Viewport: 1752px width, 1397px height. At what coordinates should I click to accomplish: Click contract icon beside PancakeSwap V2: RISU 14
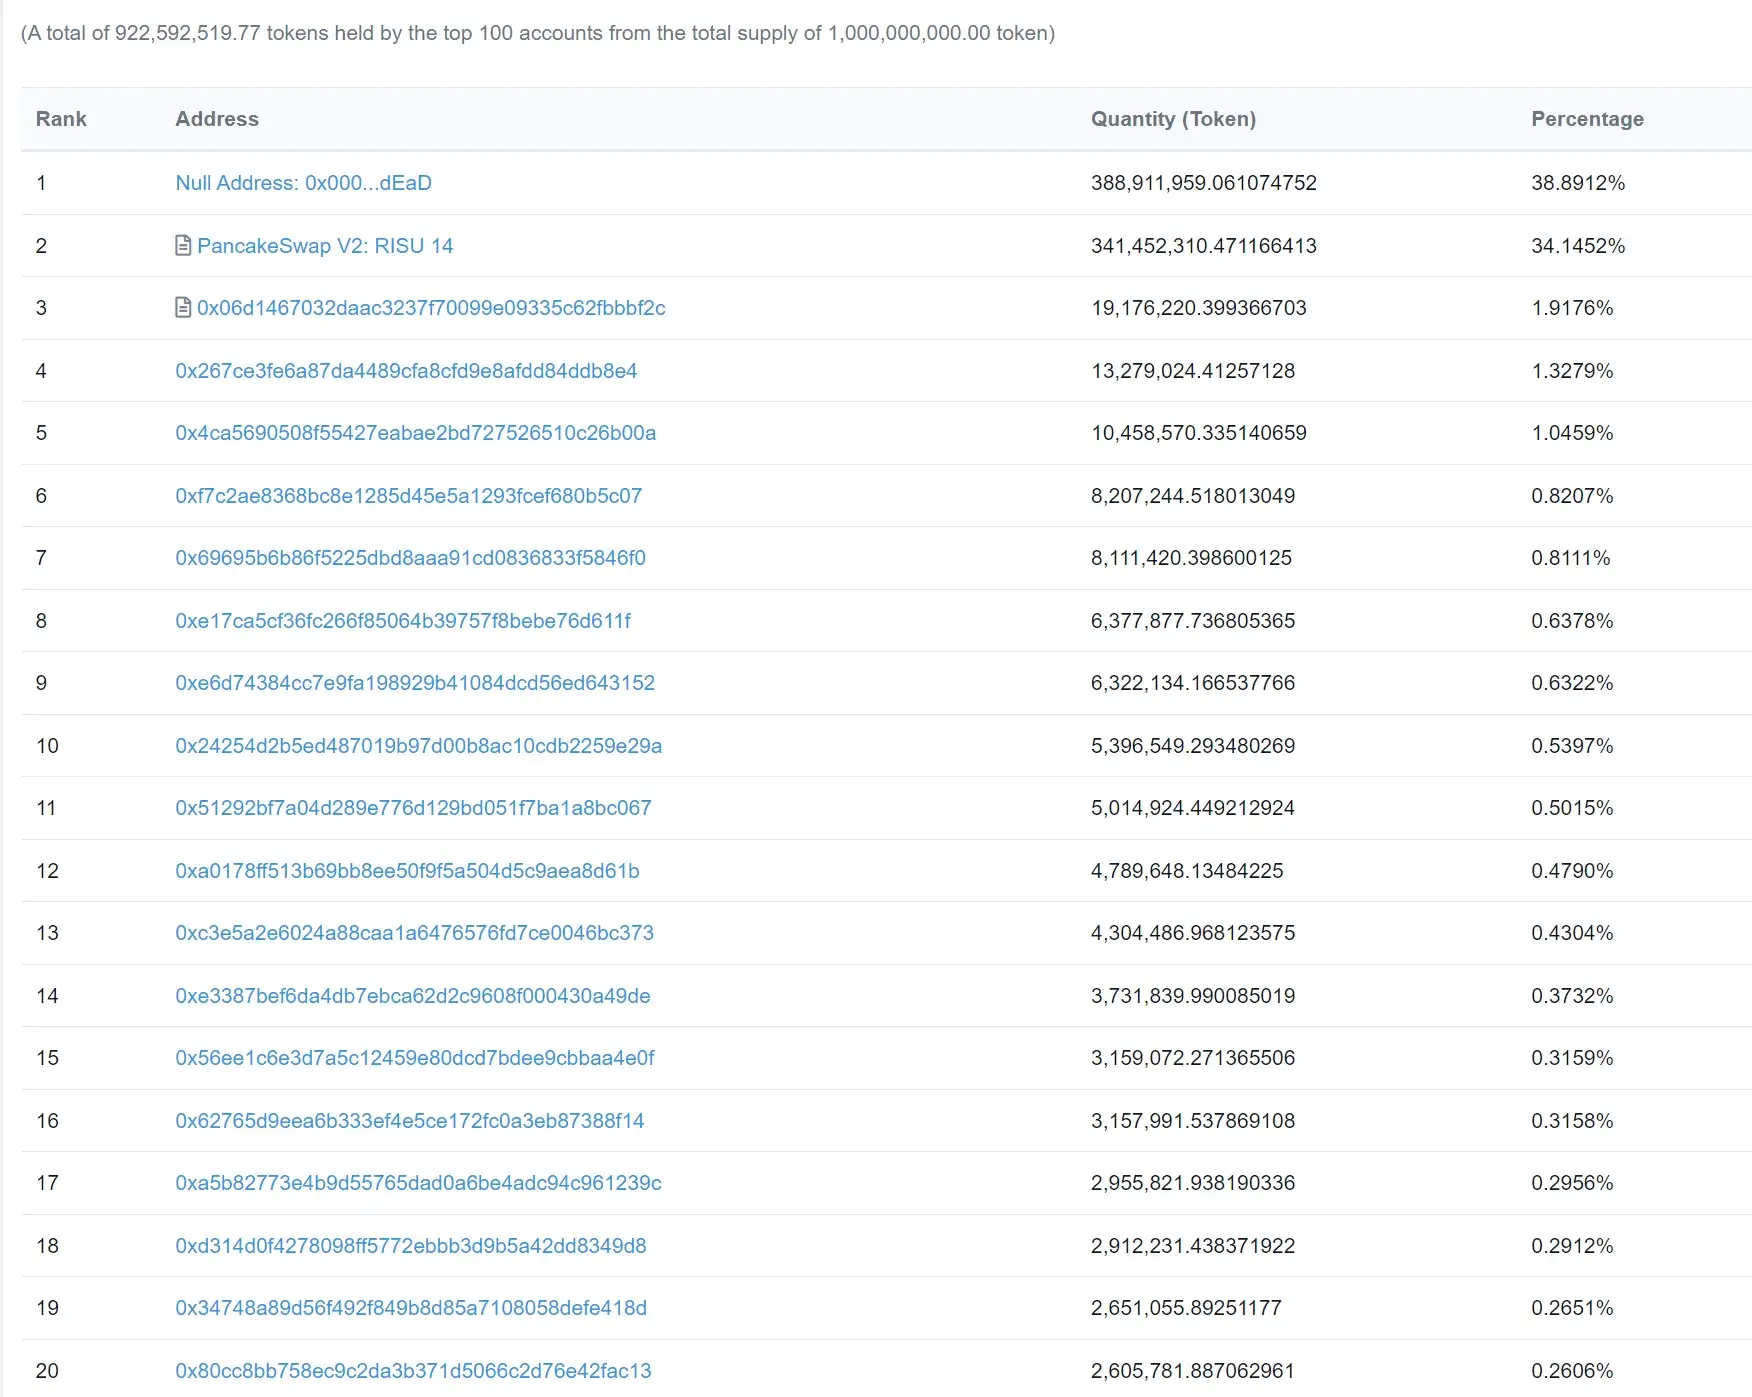(183, 245)
